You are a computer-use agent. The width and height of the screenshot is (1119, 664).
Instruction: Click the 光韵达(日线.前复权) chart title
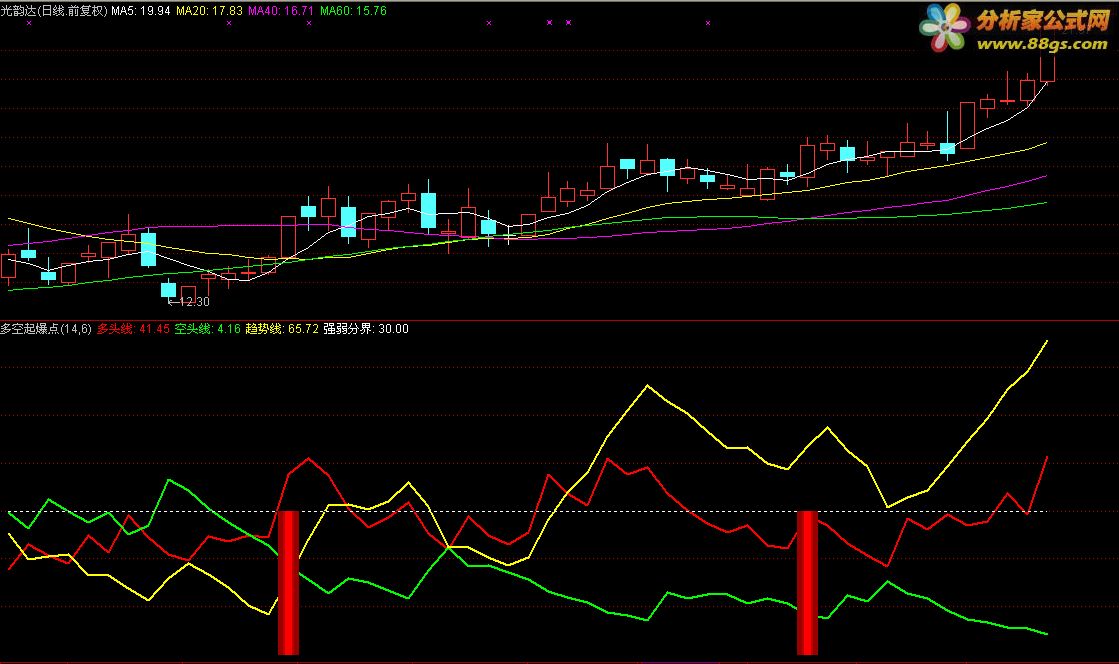tap(54, 11)
